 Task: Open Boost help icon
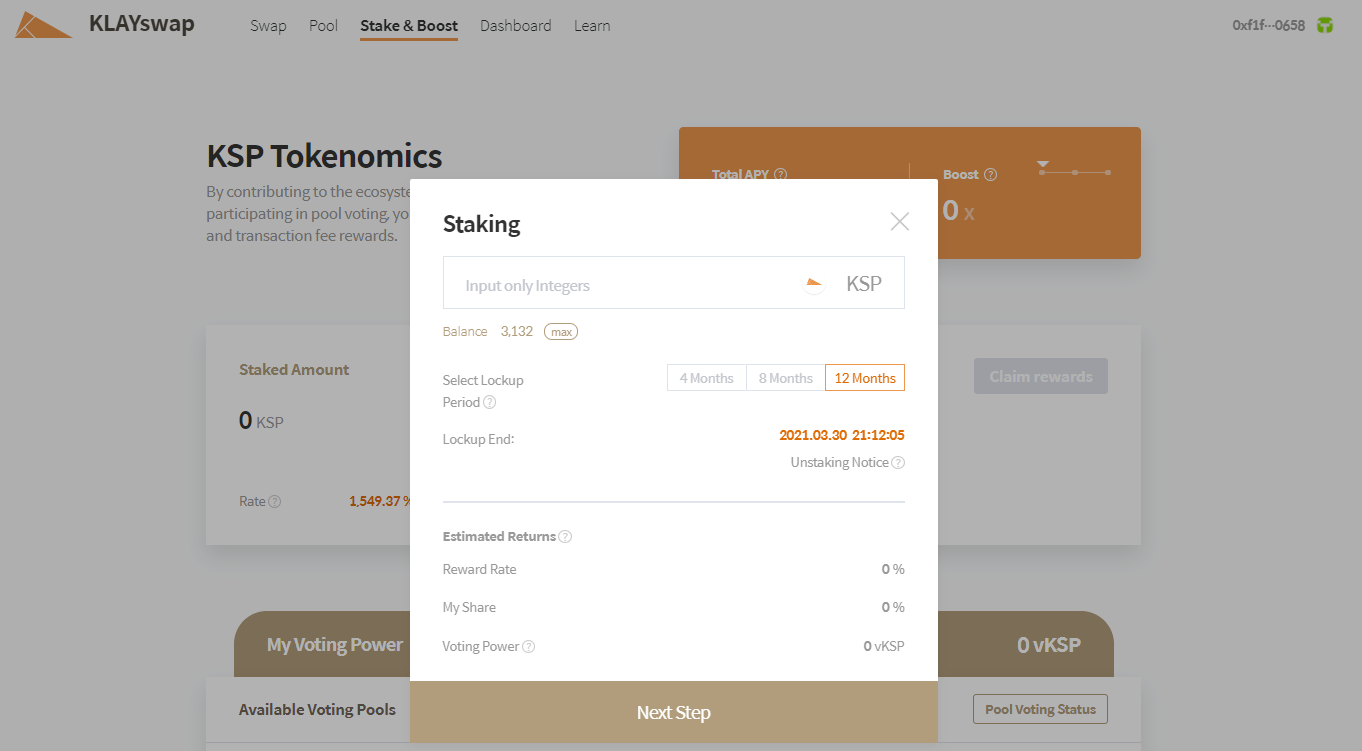tap(991, 174)
